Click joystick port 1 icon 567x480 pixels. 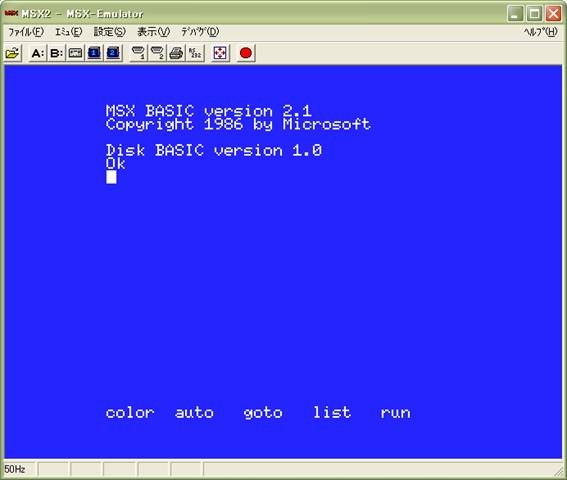138,54
